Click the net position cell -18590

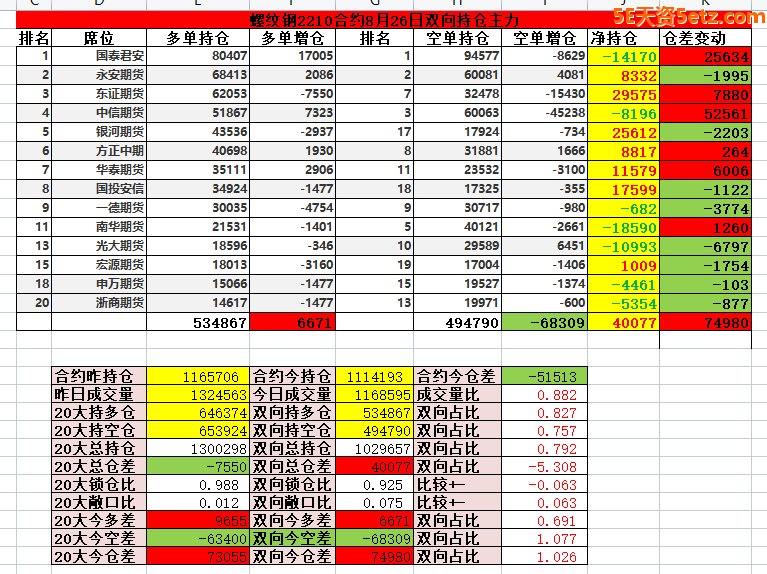[624, 228]
